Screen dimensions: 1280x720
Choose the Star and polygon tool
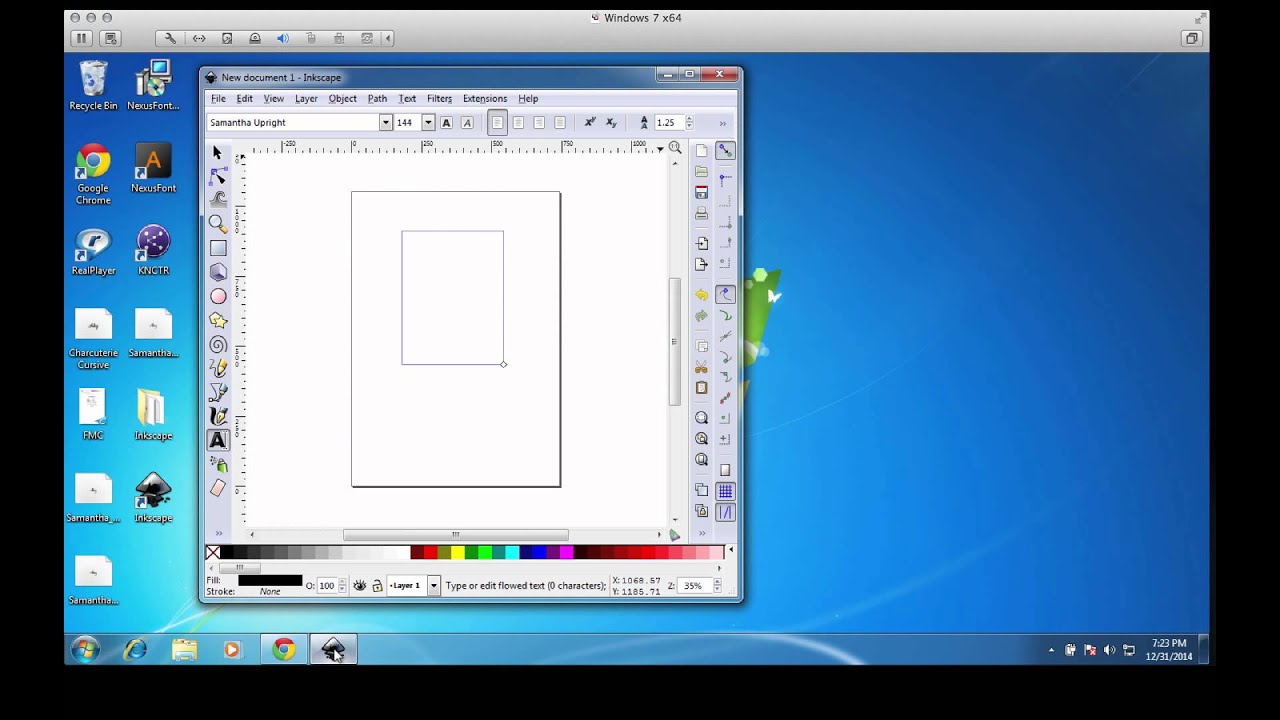coord(218,320)
